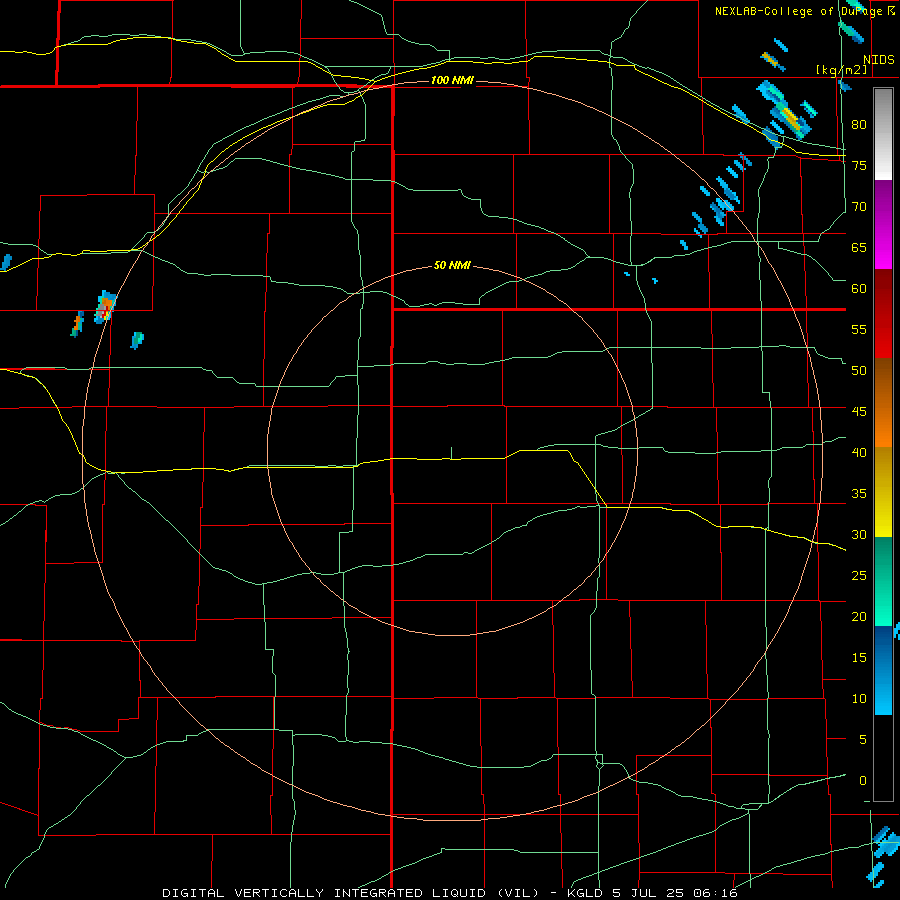Click the '35' value on the color scale
This screenshot has height=900, width=900.
(859, 494)
